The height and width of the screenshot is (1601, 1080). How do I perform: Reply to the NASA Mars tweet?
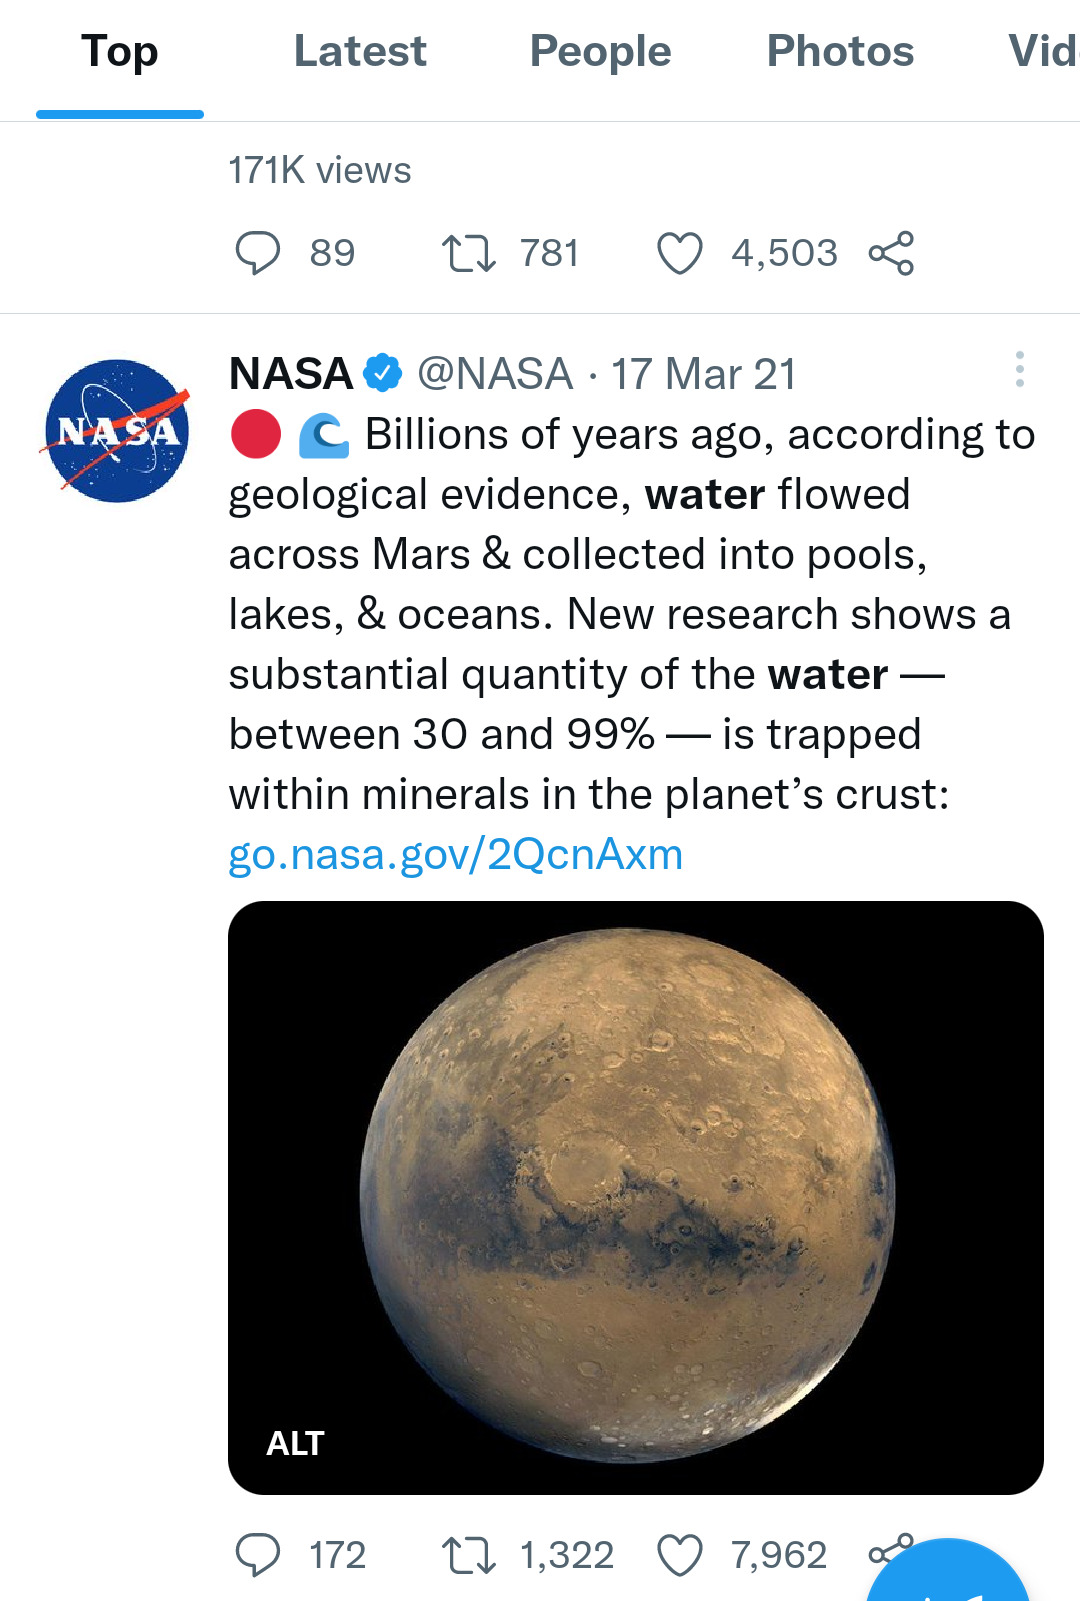click(x=258, y=1555)
